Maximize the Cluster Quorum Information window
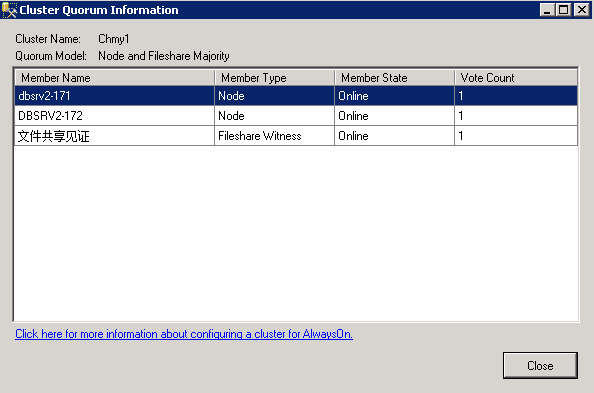This screenshot has height=393, width=594. point(564,9)
